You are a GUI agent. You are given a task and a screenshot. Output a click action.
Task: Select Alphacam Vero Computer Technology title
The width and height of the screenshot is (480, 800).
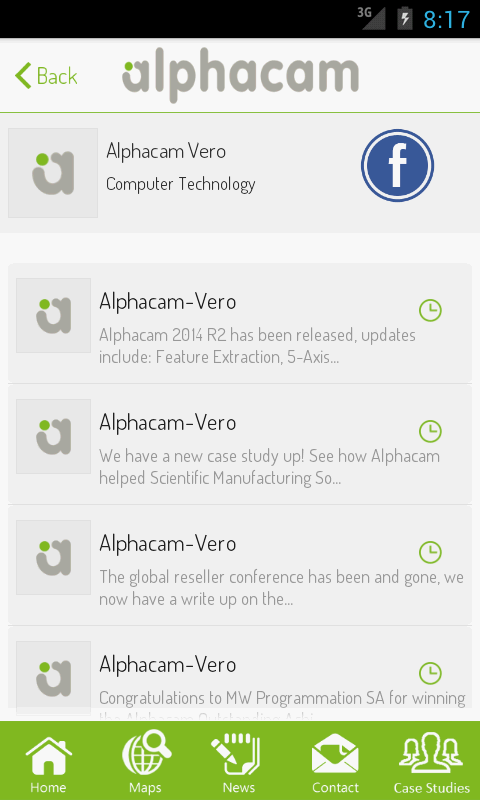click(181, 167)
